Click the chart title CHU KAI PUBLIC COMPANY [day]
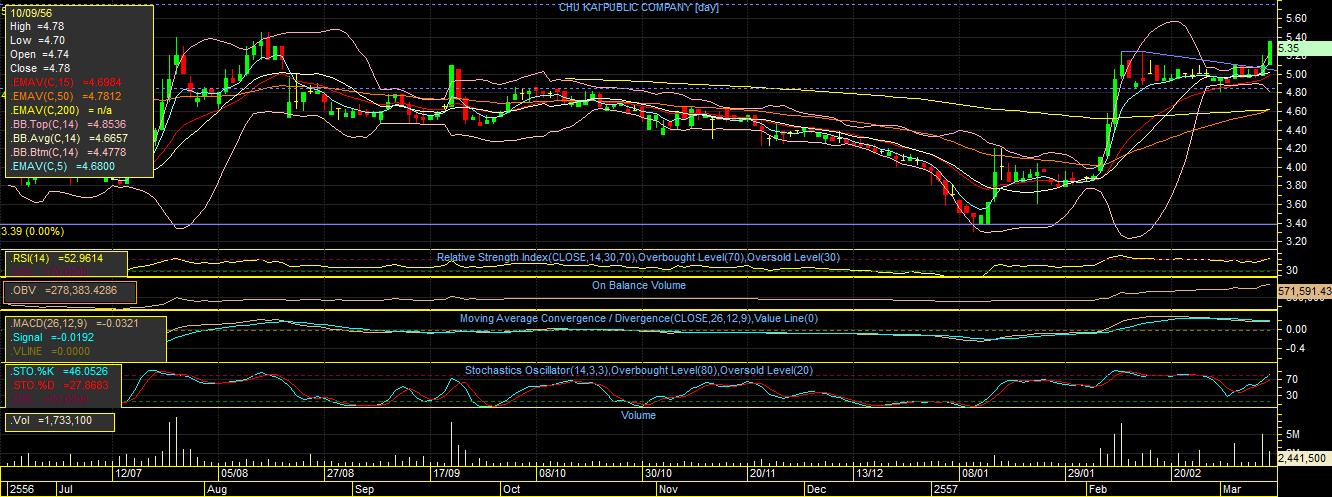Image resolution: width=1332 pixels, height=497 pixels. coord(638,7)
